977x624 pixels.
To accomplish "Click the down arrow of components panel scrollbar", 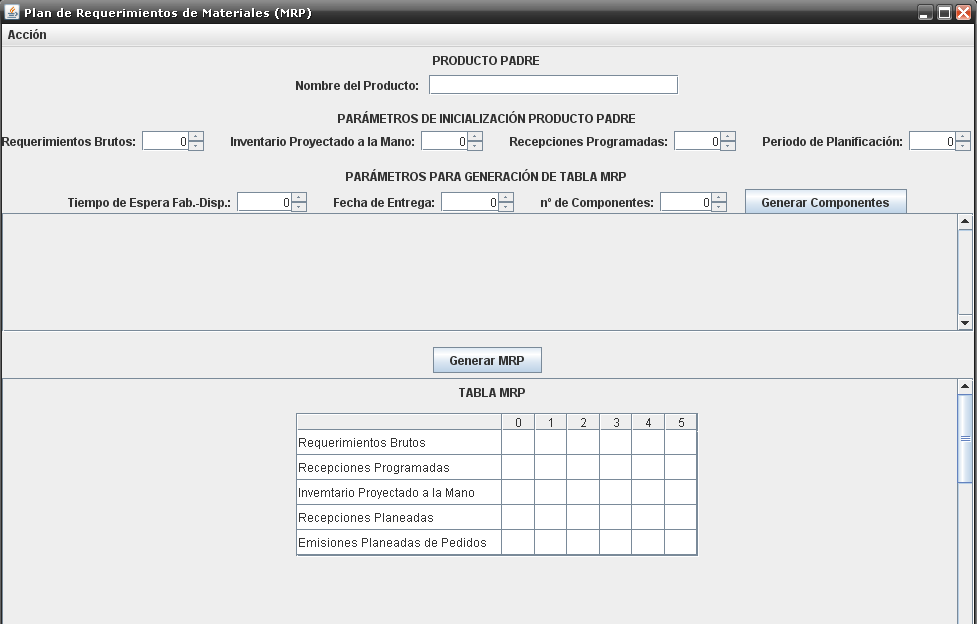I will point(963,322).
